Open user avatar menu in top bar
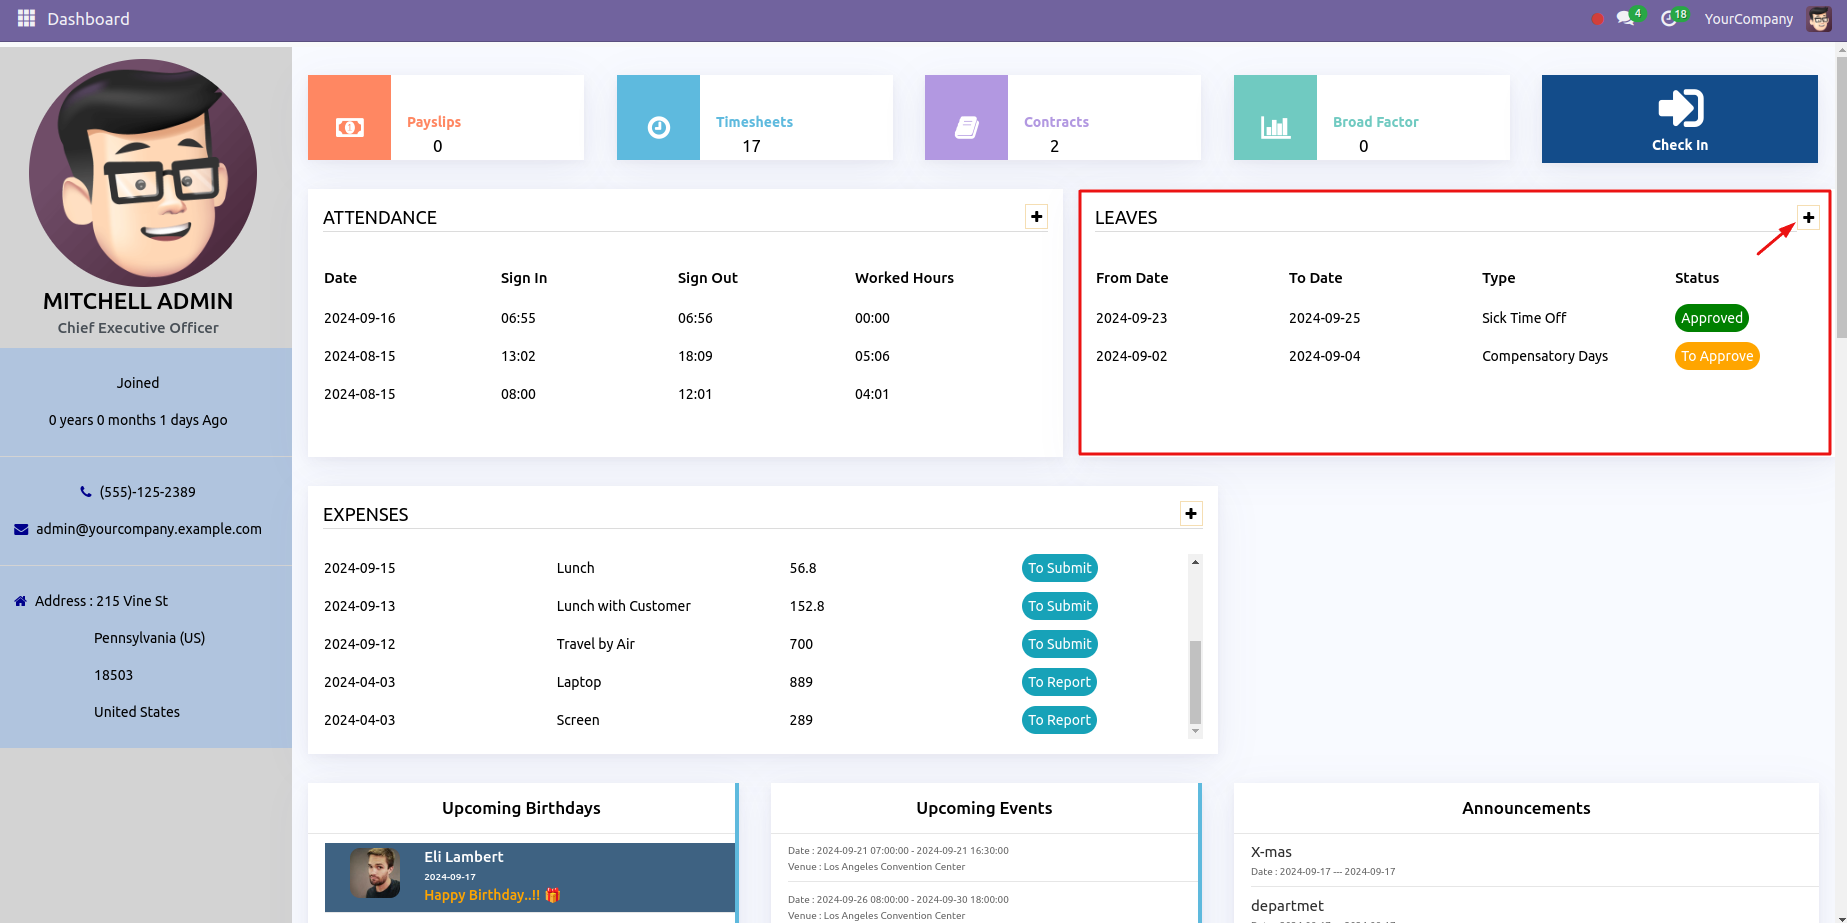 [x=1819, y=19]
